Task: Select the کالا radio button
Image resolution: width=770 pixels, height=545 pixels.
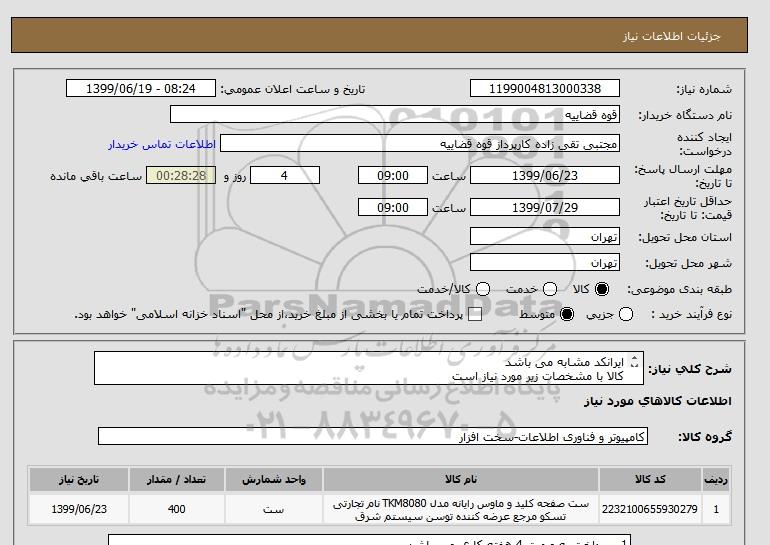Action: point(602,289)
